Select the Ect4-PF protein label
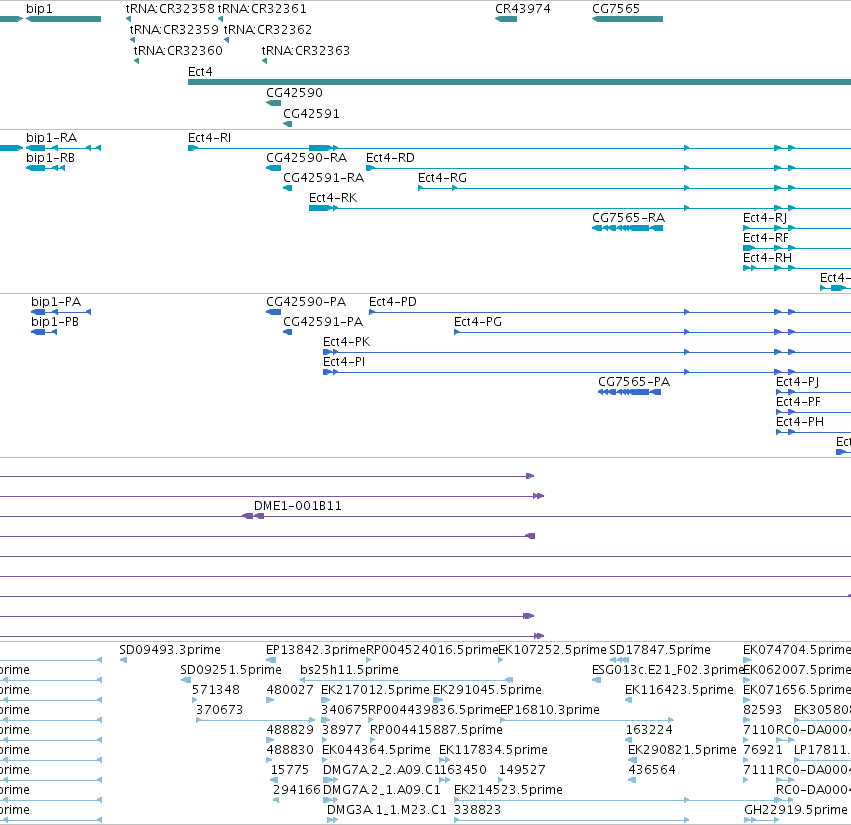851x825 pixels. click(798, 402)
